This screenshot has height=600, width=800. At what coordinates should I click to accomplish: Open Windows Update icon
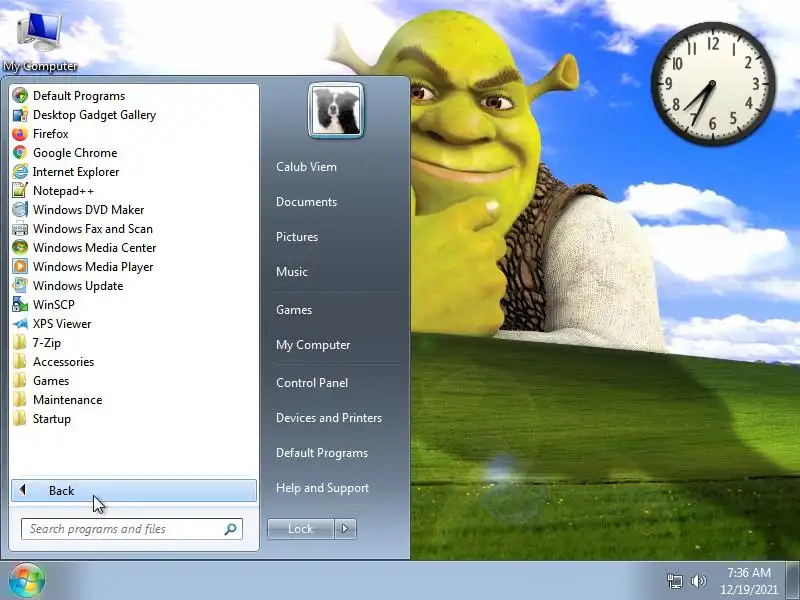click(20, 285)
